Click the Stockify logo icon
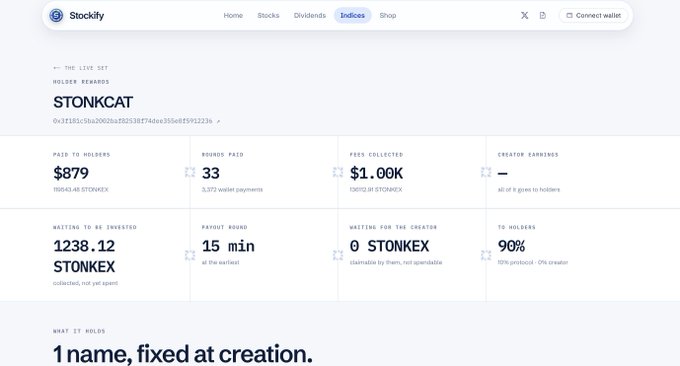 pos(56,16)
